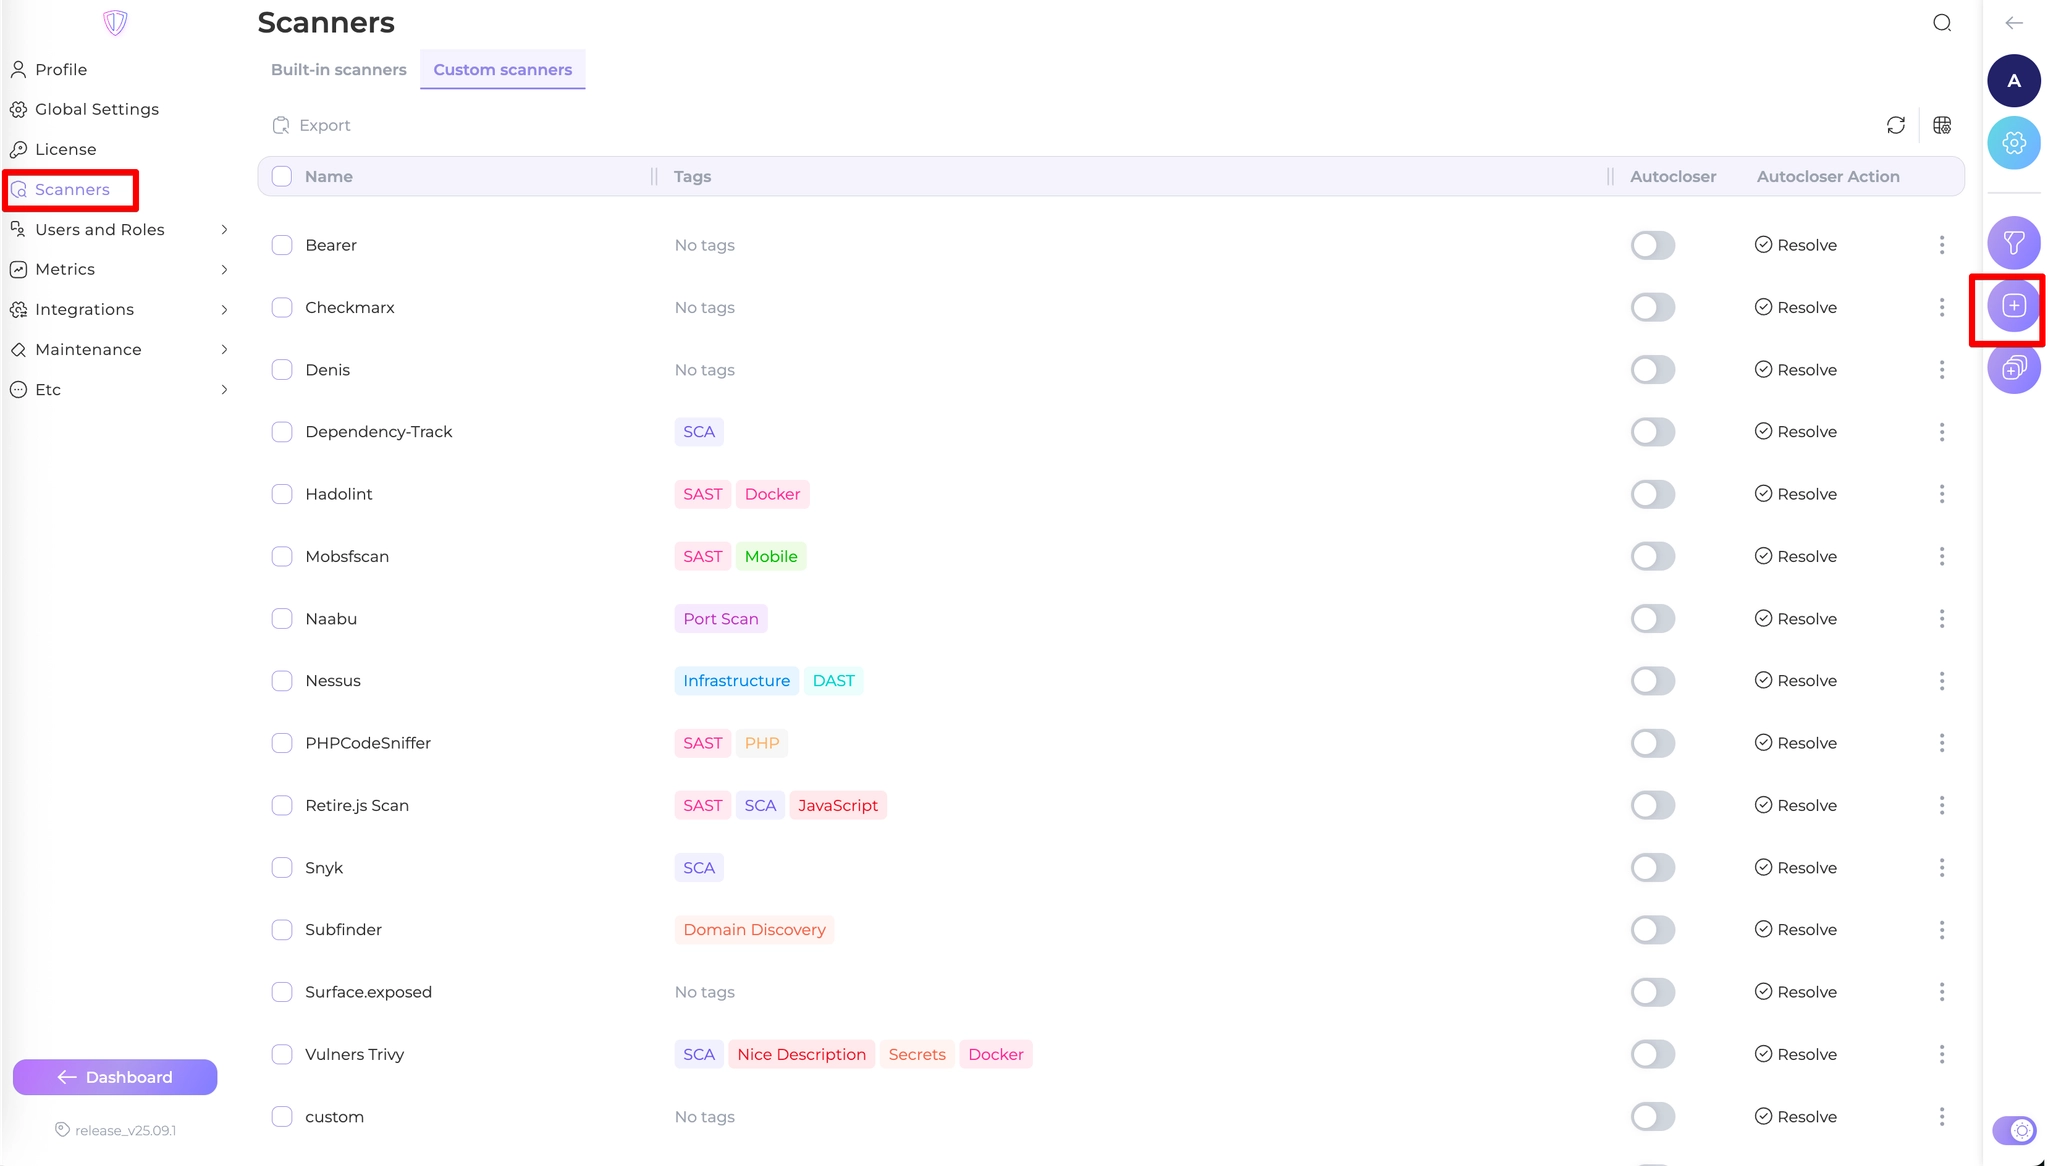Toggle the light/dark theme switch
The height and width of the screenshot is (1166, 2048).
[x=2013, y=1130]
